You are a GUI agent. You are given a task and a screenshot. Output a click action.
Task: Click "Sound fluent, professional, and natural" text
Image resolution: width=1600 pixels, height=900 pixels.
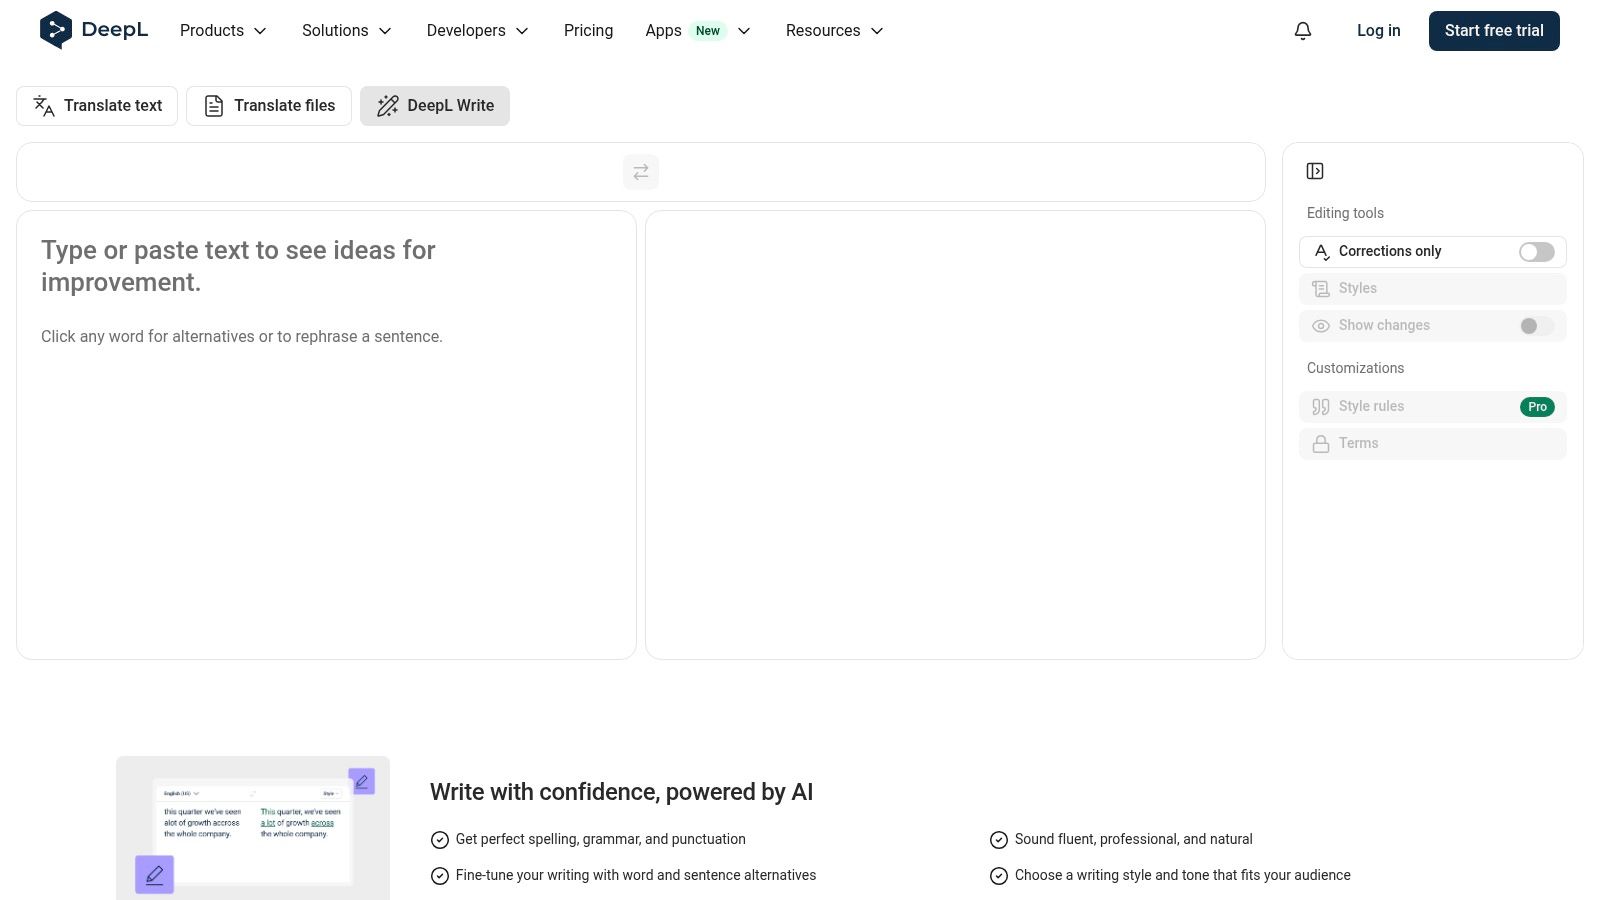[1133, 839]
